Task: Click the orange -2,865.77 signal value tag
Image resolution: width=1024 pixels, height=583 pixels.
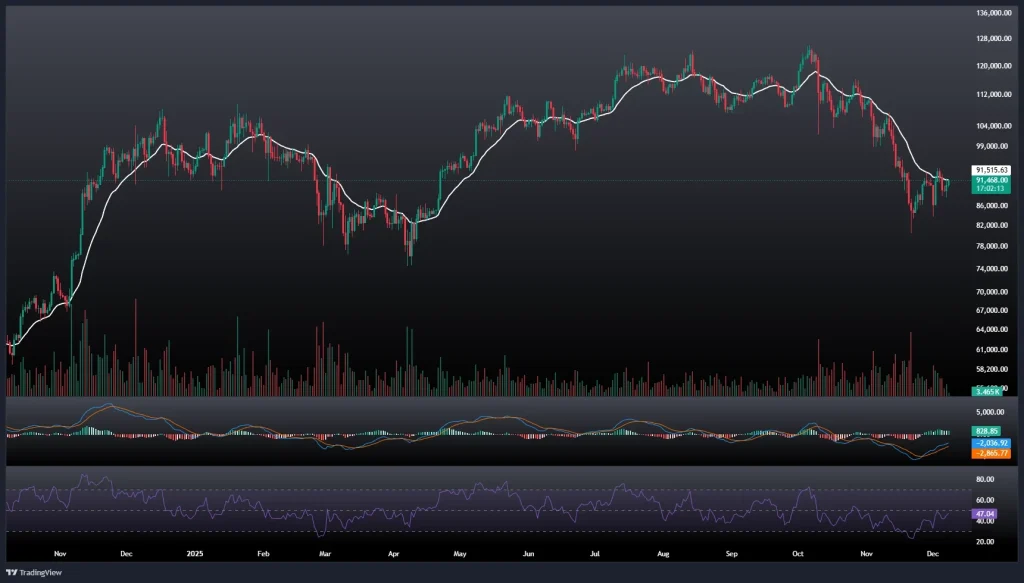Action: tap(991, 453)
